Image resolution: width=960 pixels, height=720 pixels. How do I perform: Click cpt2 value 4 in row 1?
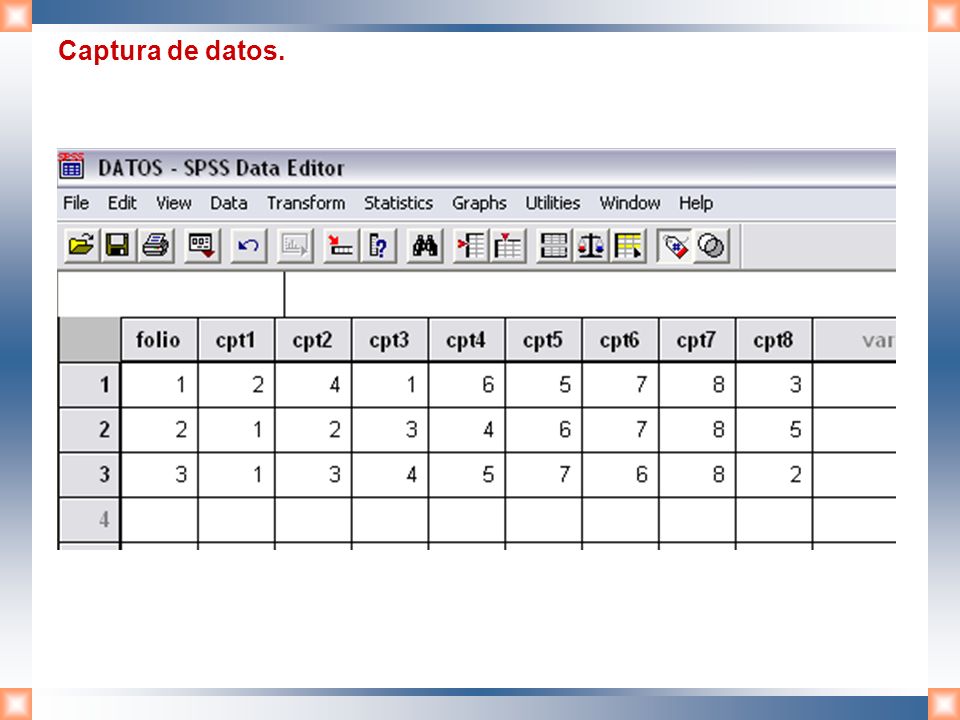click(x=313, y=384)
